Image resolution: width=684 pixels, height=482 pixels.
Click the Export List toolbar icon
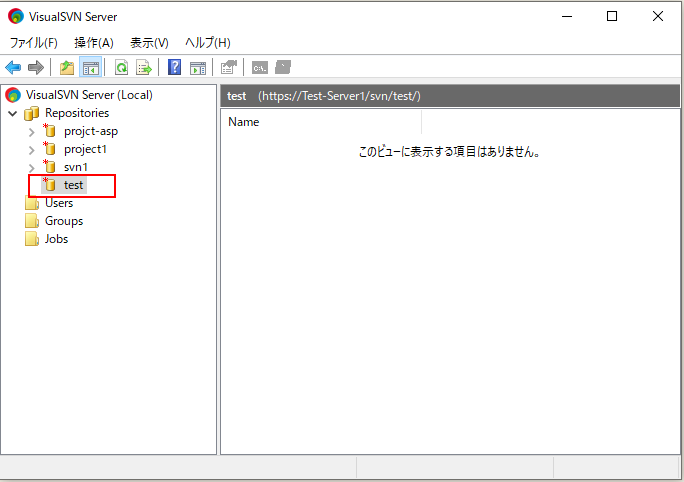[144, 68]
